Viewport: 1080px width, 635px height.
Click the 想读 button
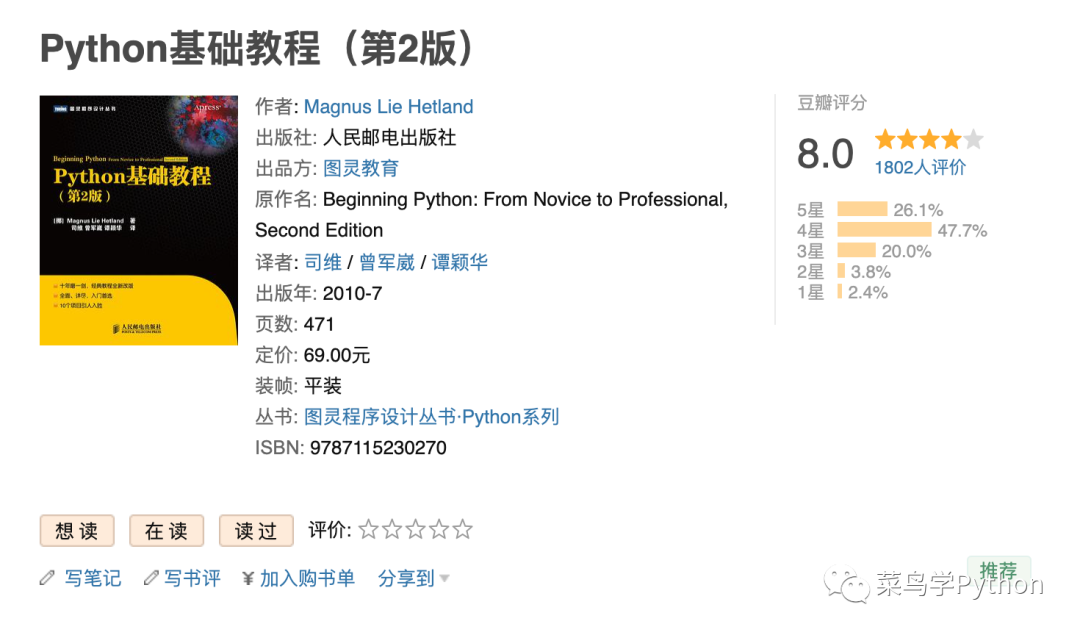77,531
